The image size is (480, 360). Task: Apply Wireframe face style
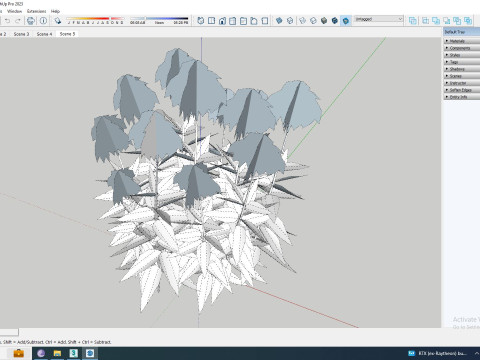(x=302, y=21)
